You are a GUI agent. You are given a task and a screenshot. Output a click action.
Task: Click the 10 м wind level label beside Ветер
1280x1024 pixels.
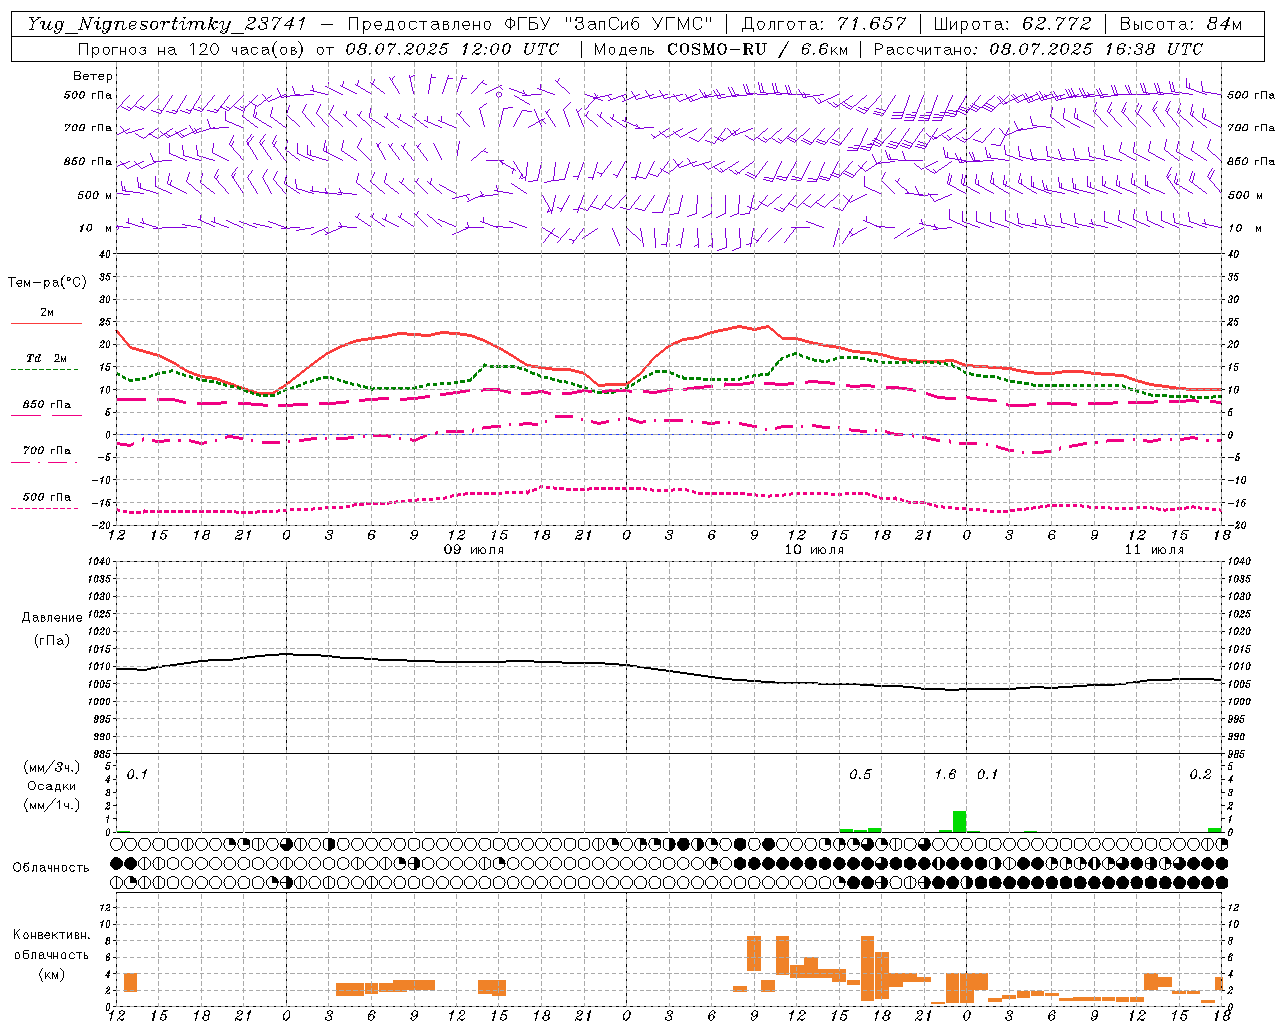[93, 228]
